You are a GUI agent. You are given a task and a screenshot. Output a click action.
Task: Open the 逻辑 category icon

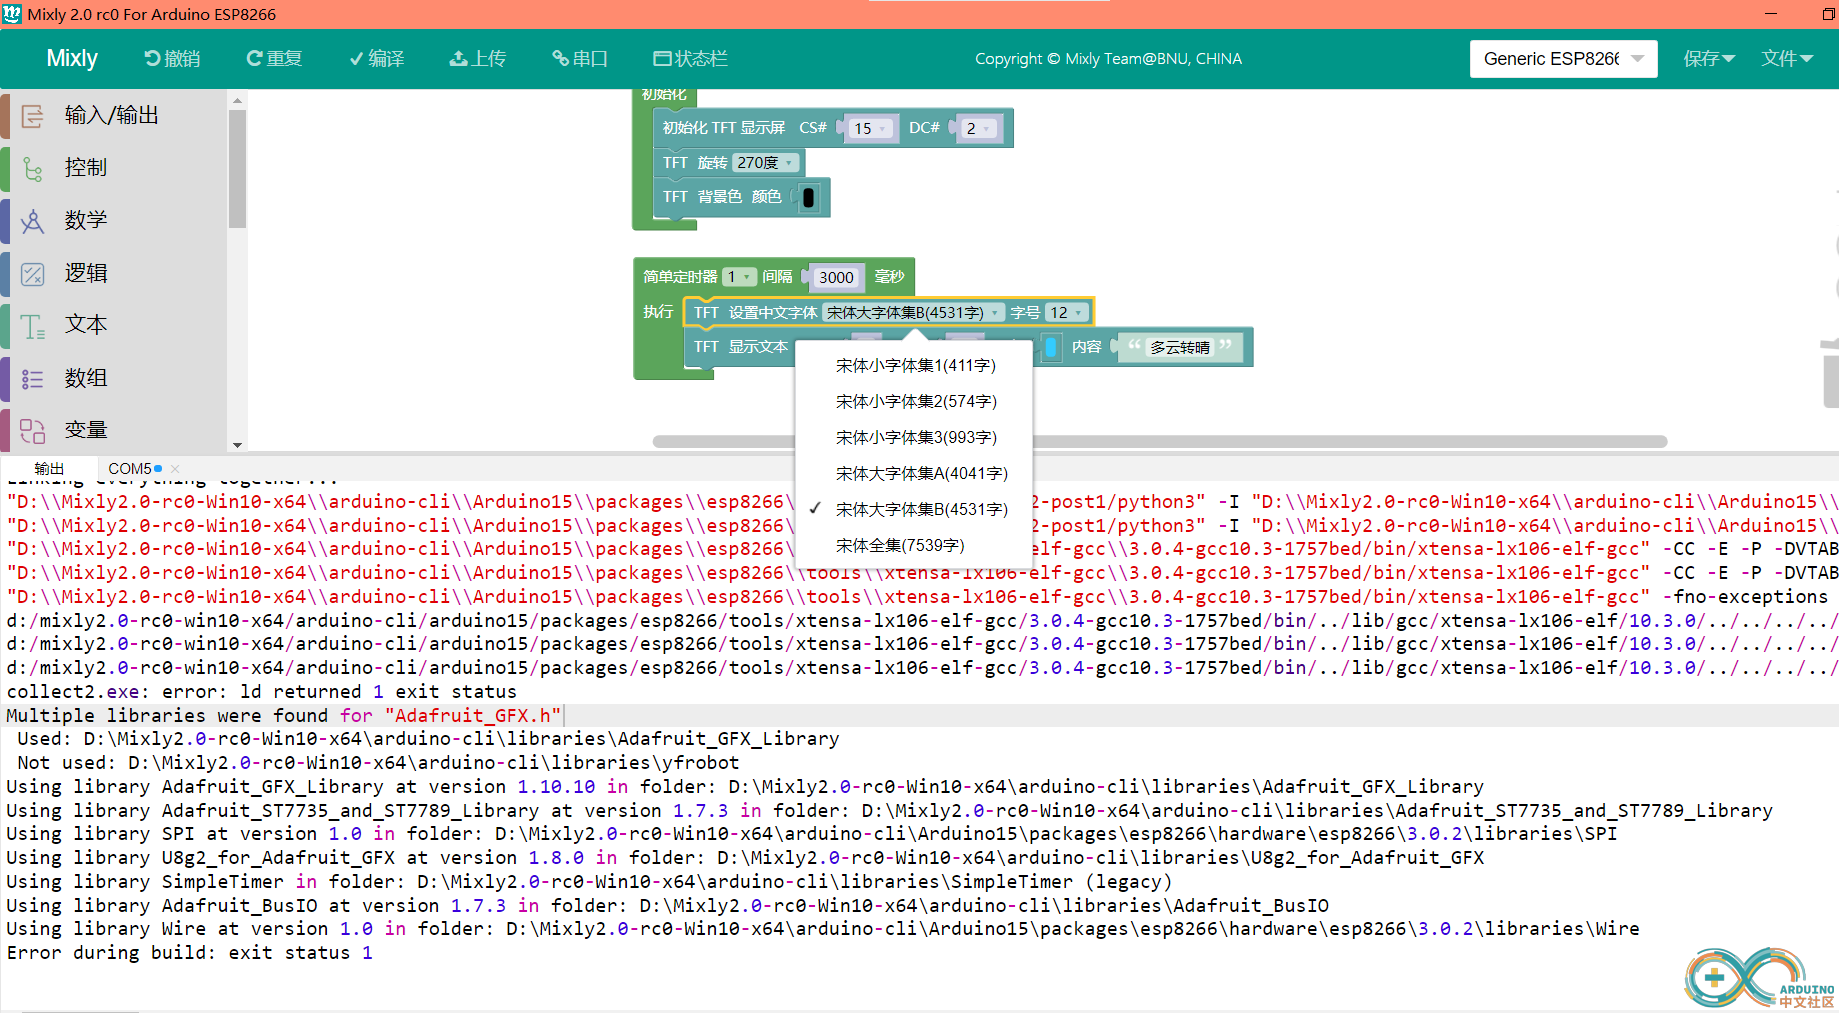[x=32, y=274]
